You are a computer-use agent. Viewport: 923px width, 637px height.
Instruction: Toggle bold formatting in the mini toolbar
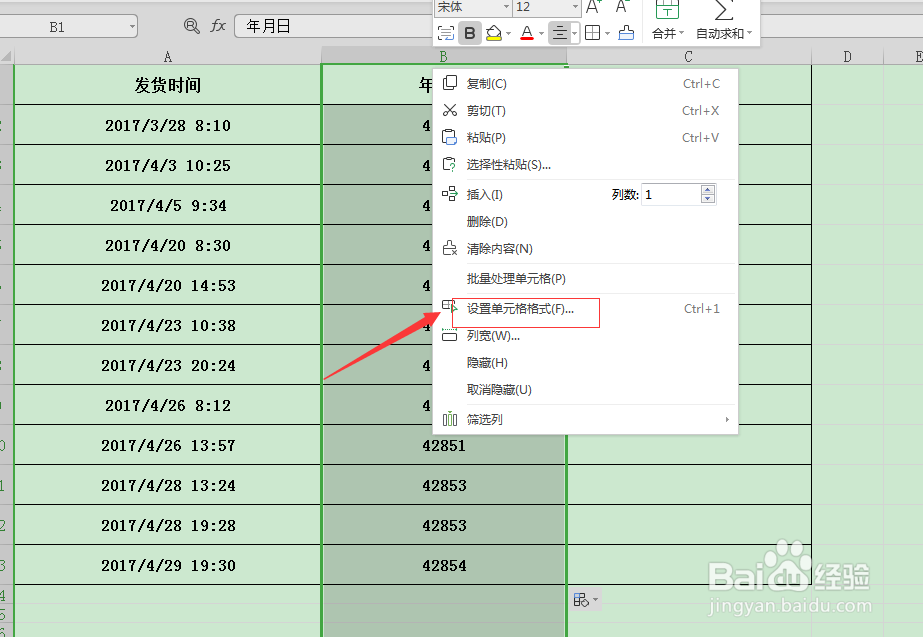click(470, 33)
